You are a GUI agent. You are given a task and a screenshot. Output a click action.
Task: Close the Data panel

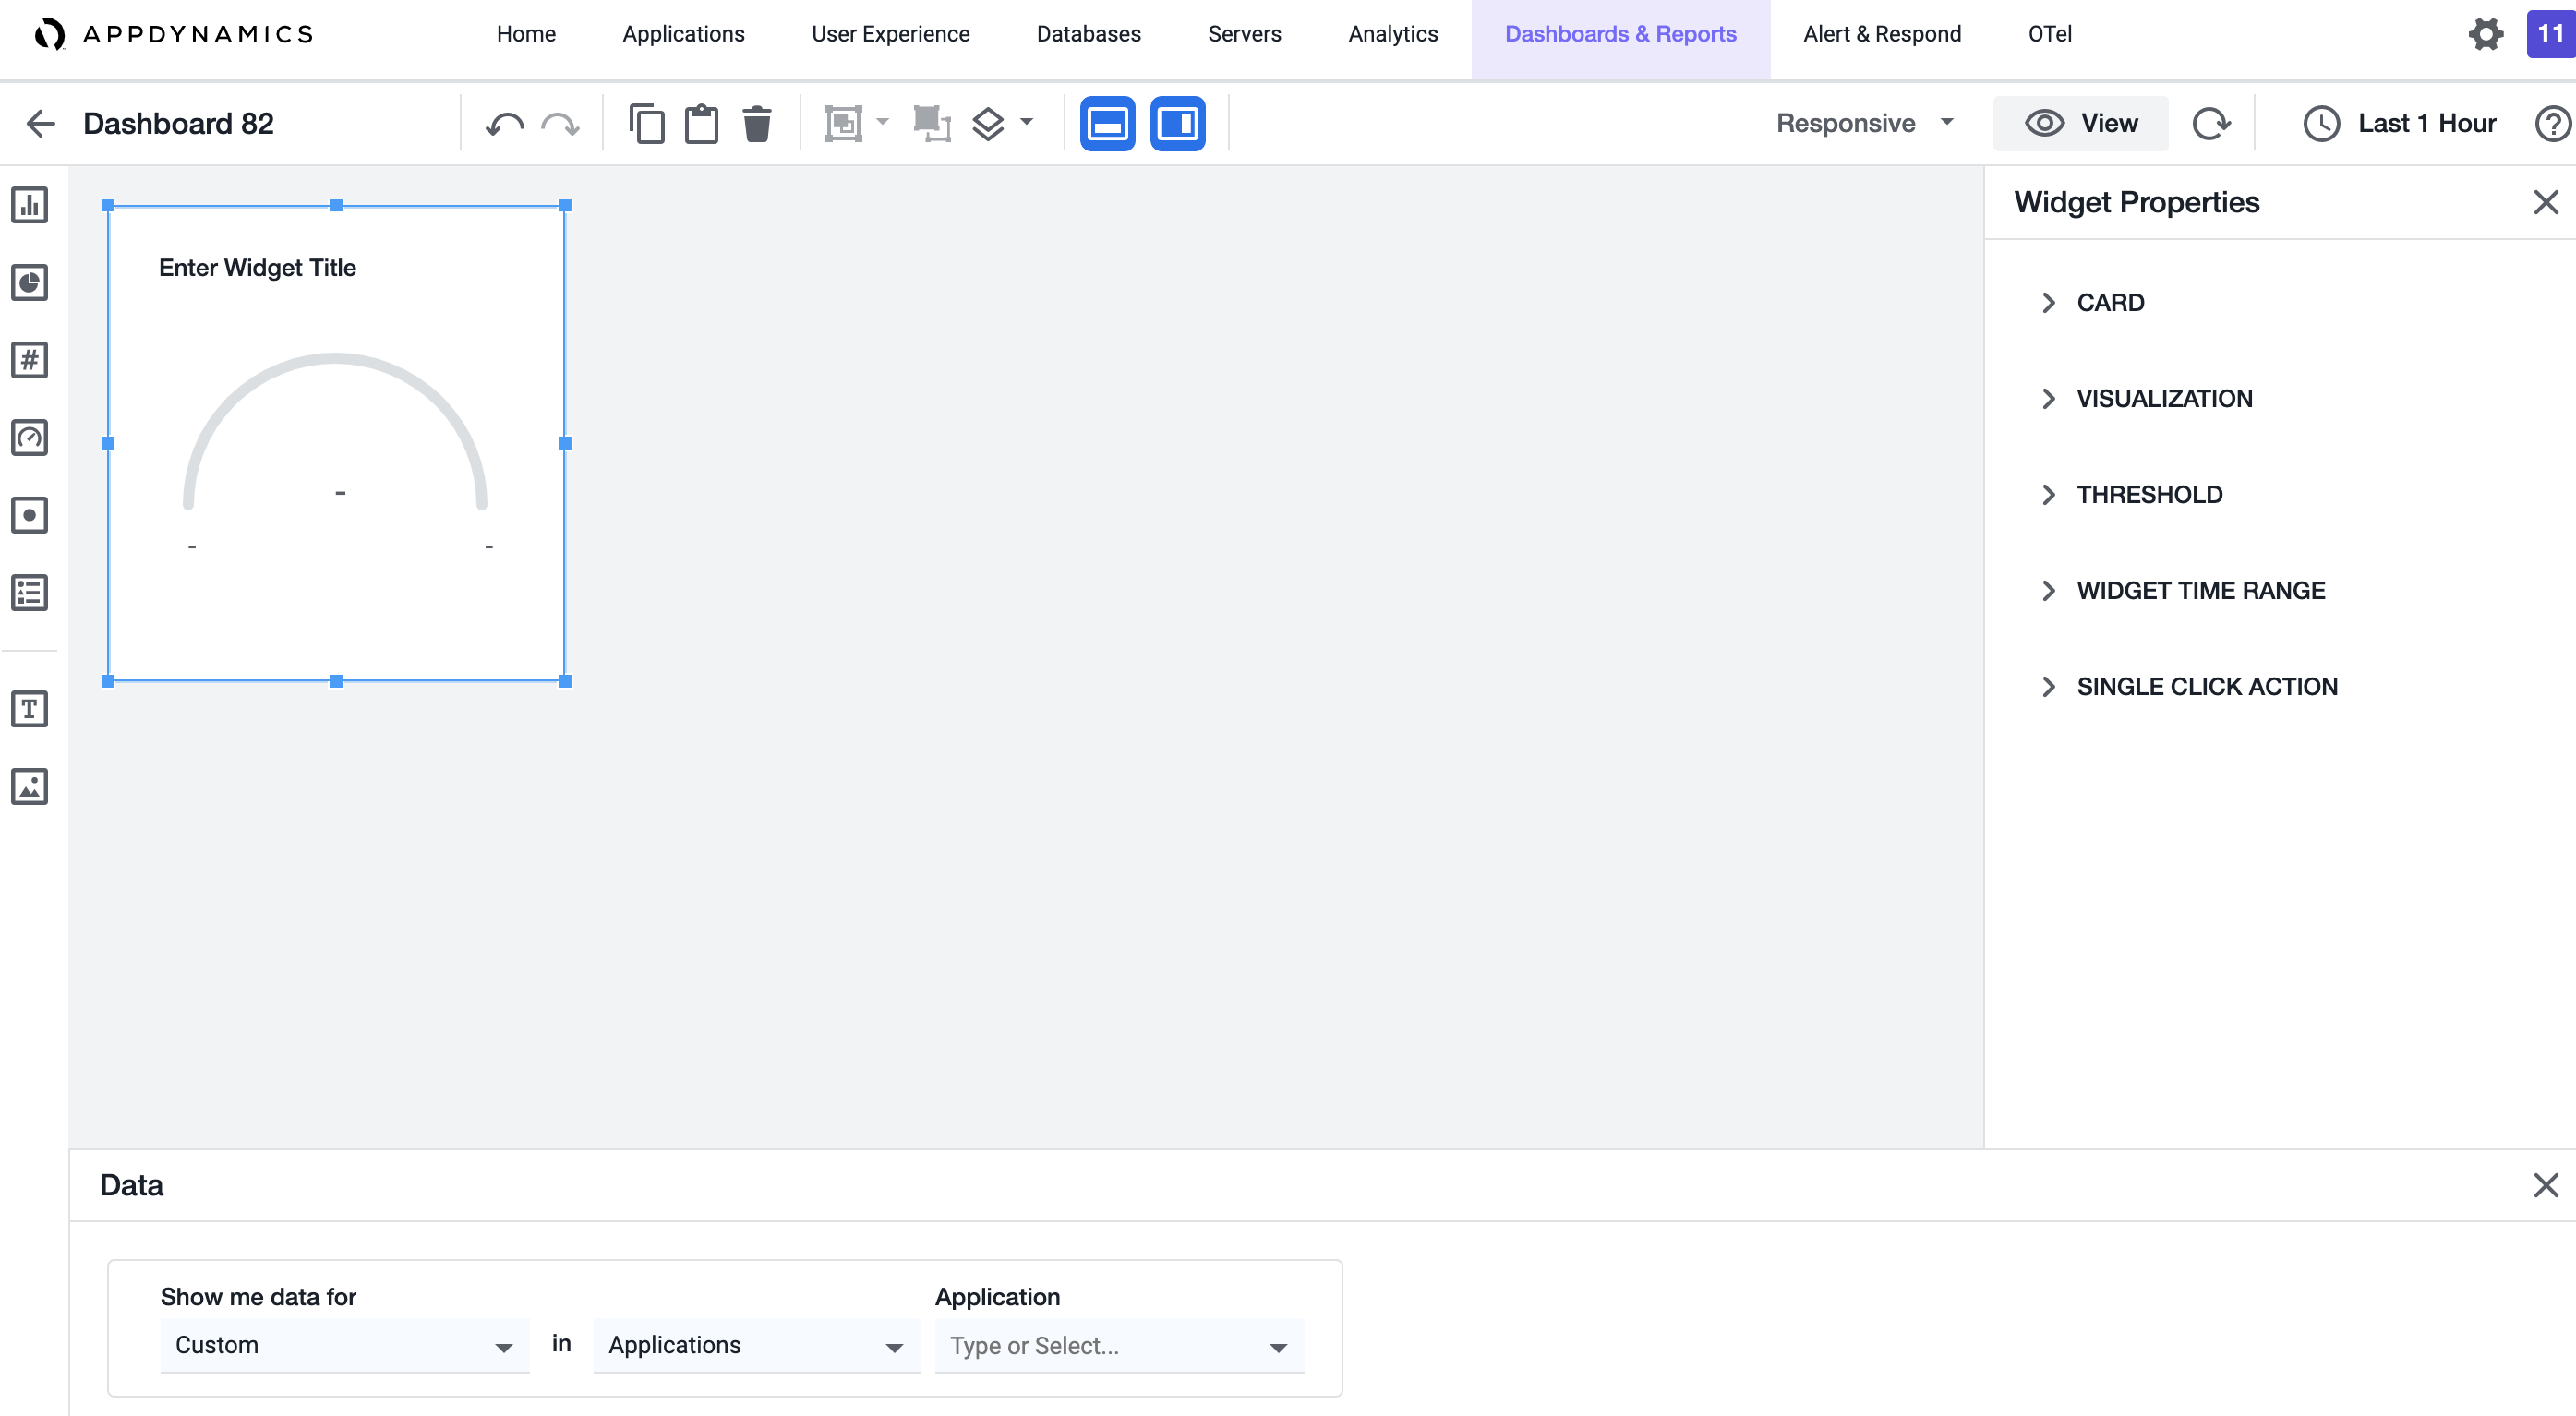click(x=2546, y=1185)
